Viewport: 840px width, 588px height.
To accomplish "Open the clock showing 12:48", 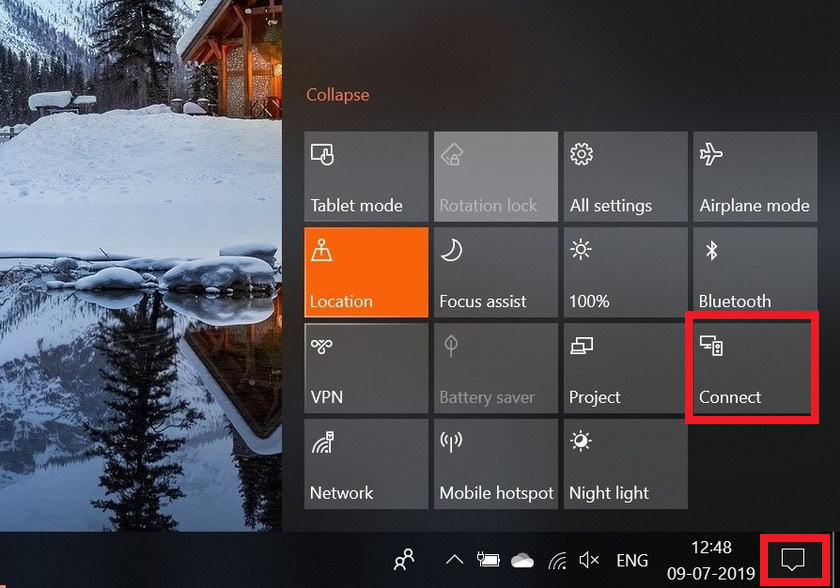I will pos(711,560).
